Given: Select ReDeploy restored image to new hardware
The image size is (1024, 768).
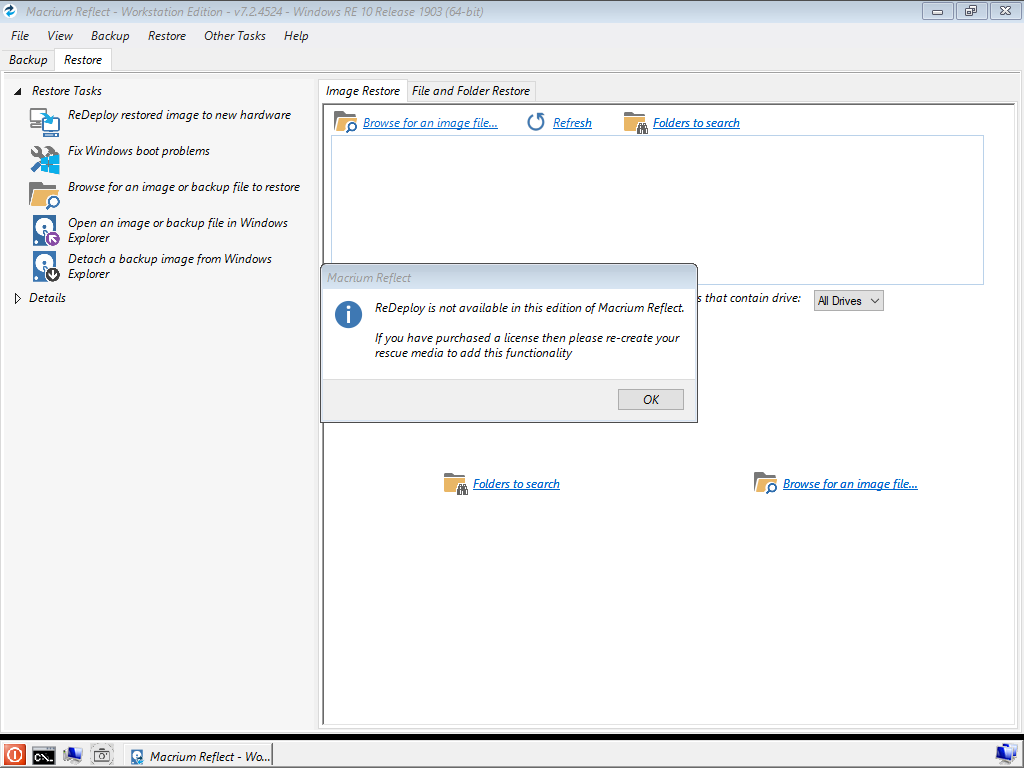Looking at the screenshot, I should [x=180, y=115].
